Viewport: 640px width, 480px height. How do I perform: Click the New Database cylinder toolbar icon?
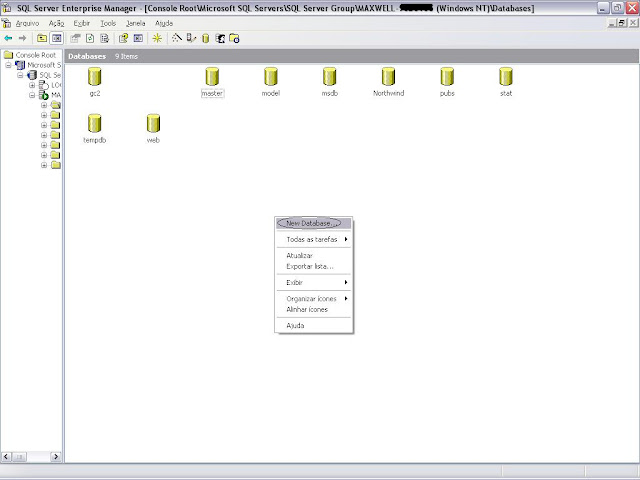click(206, 38)
